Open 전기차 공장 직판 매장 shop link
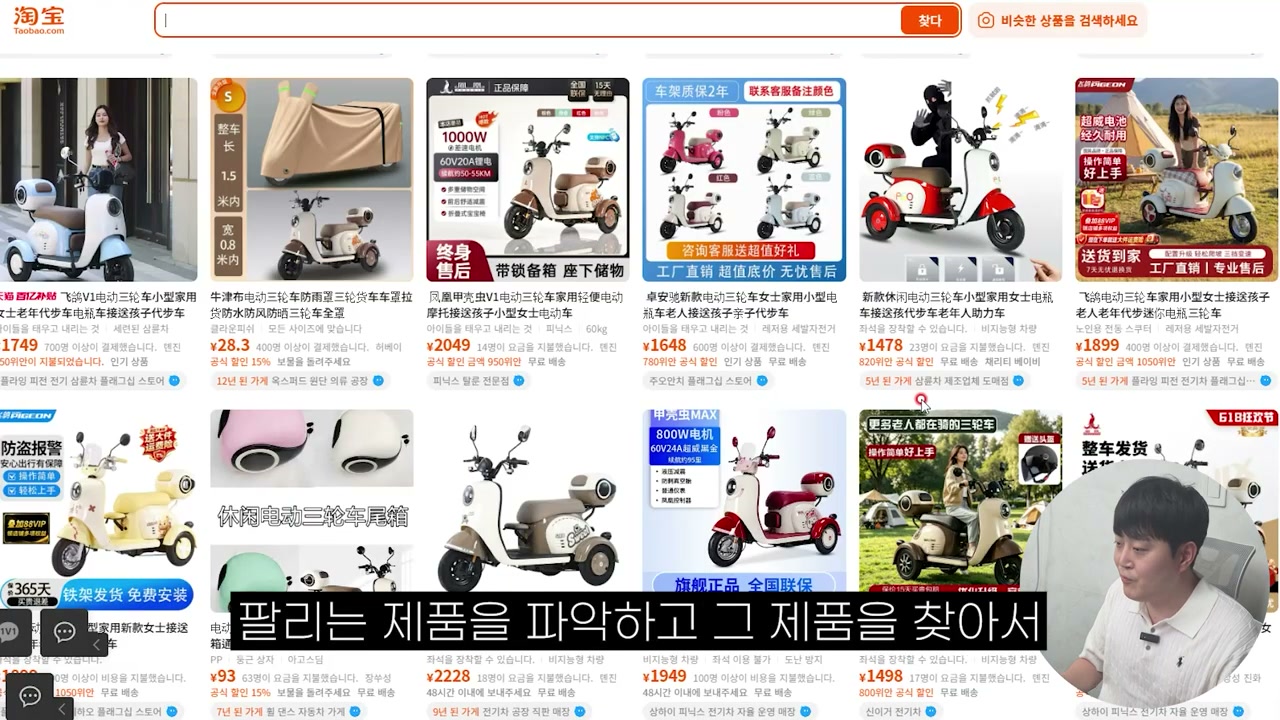Image resolution: width=1280 pixels, height=720 pixels. [526, 712]
